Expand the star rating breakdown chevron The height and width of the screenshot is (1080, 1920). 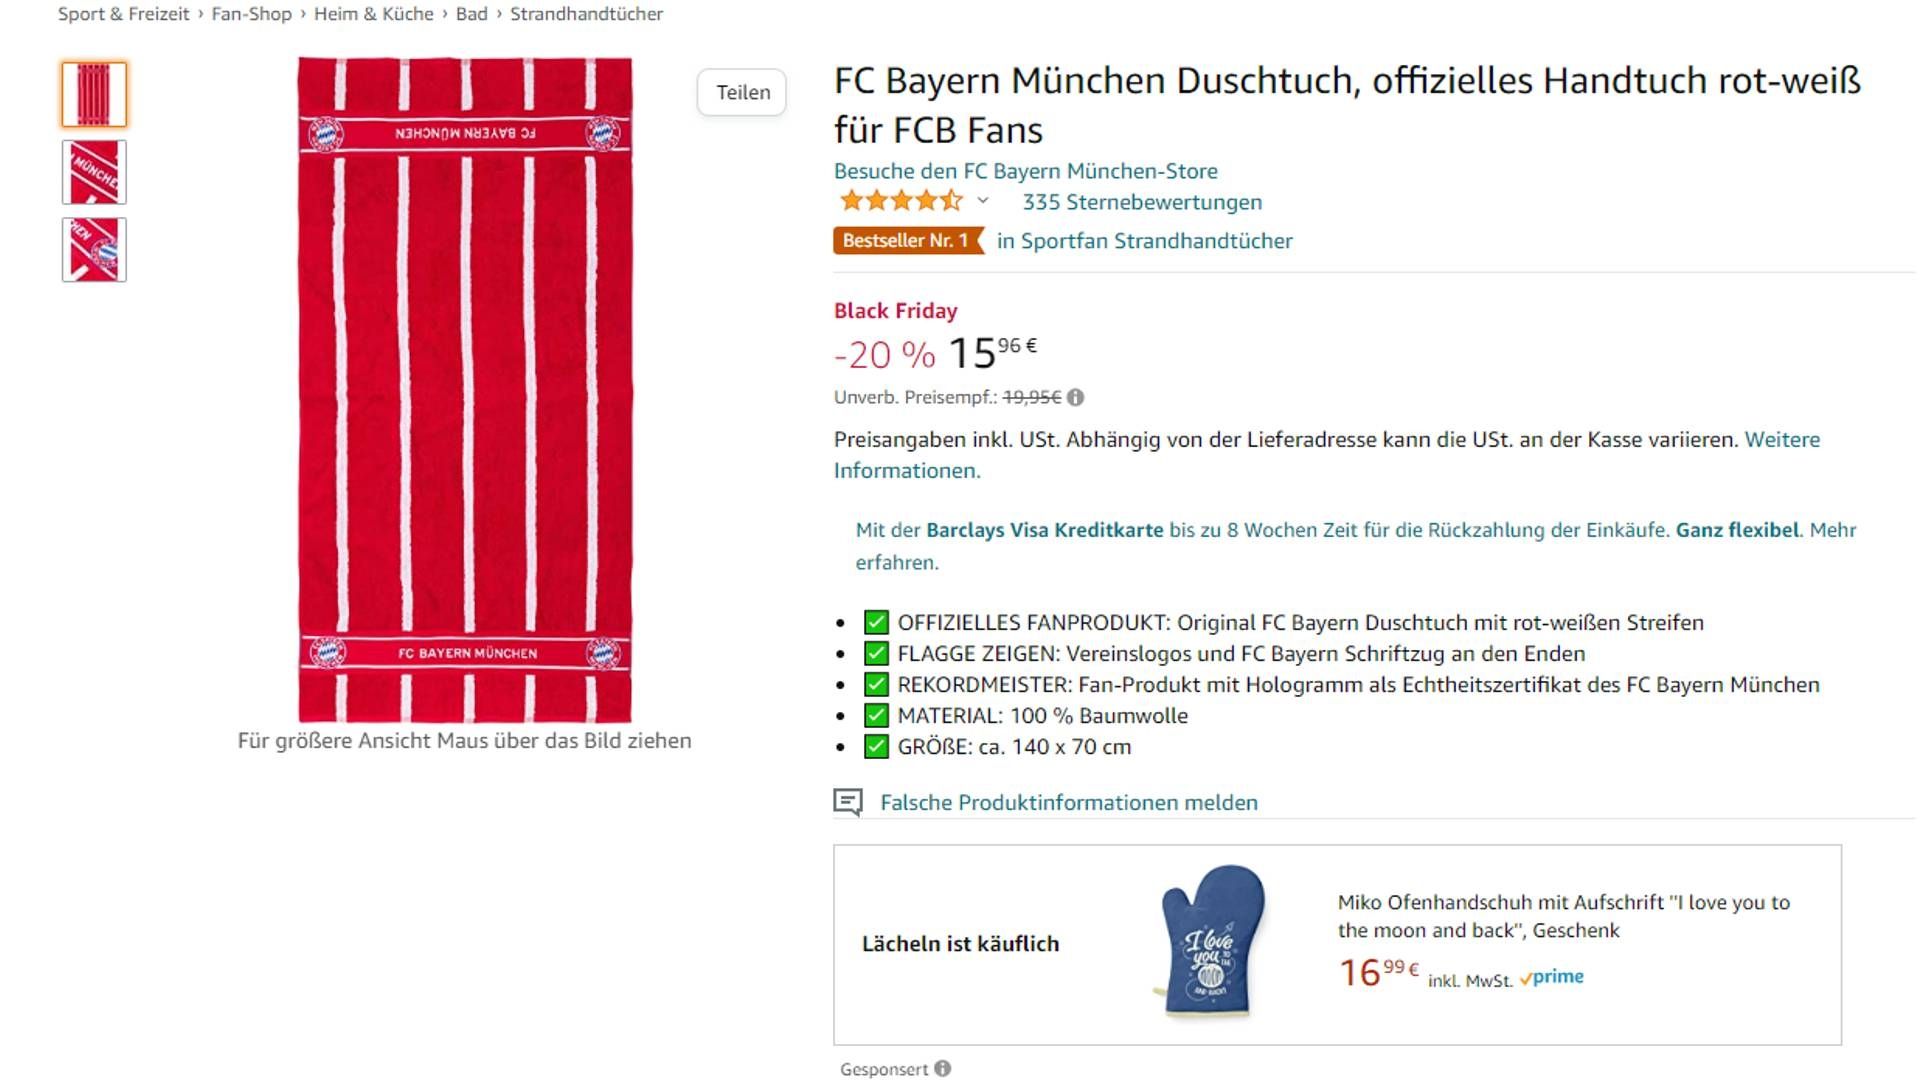point(981,203)
